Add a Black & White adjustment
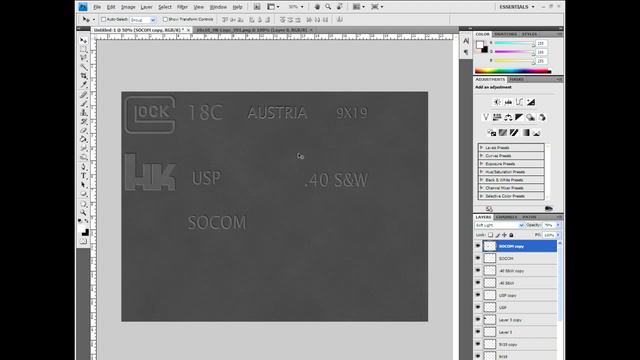 pyautogui.click(x=519, y=118)
